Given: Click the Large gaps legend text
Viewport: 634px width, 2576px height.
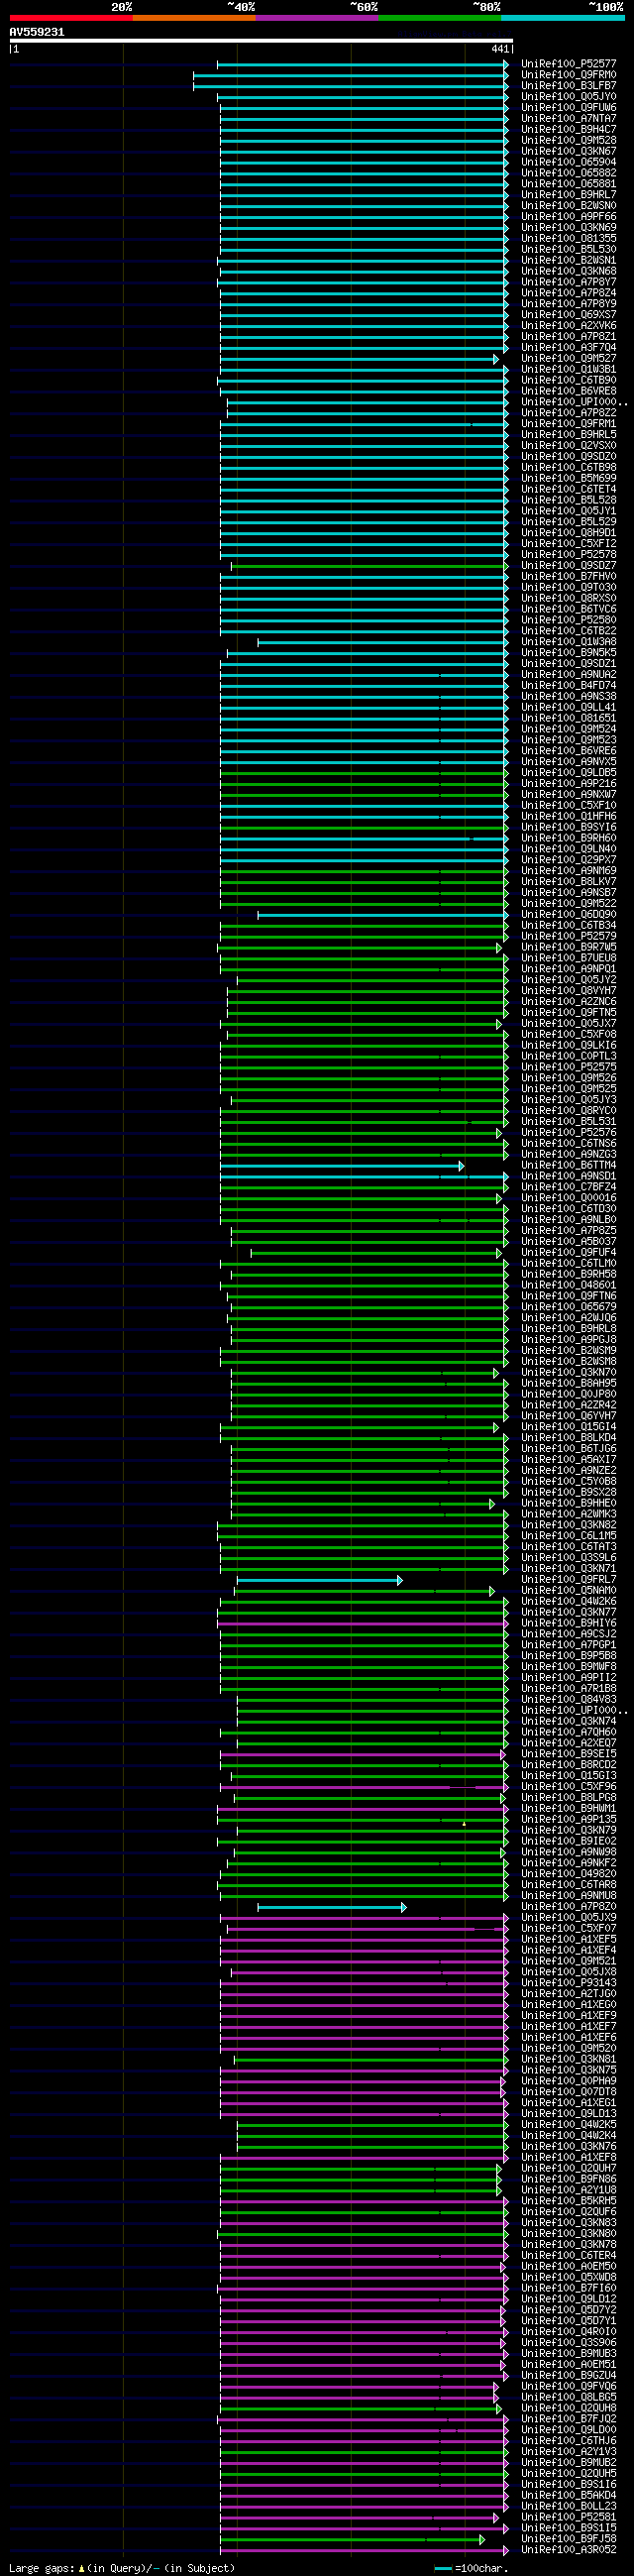Looking at the screenshot, I should tap(122, 2568).
